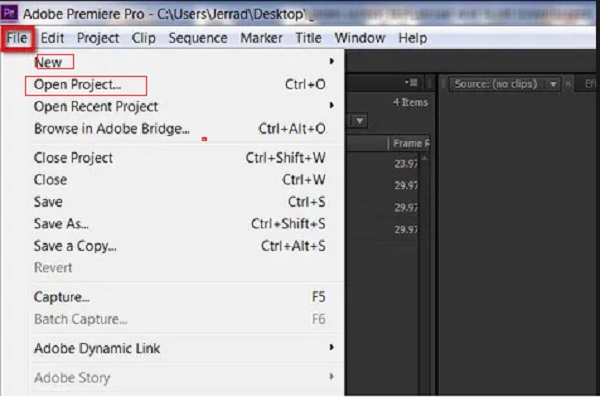Click the project list scrollbar up arrow
This screenshot has height=397, width=600.
coord(424,158)
